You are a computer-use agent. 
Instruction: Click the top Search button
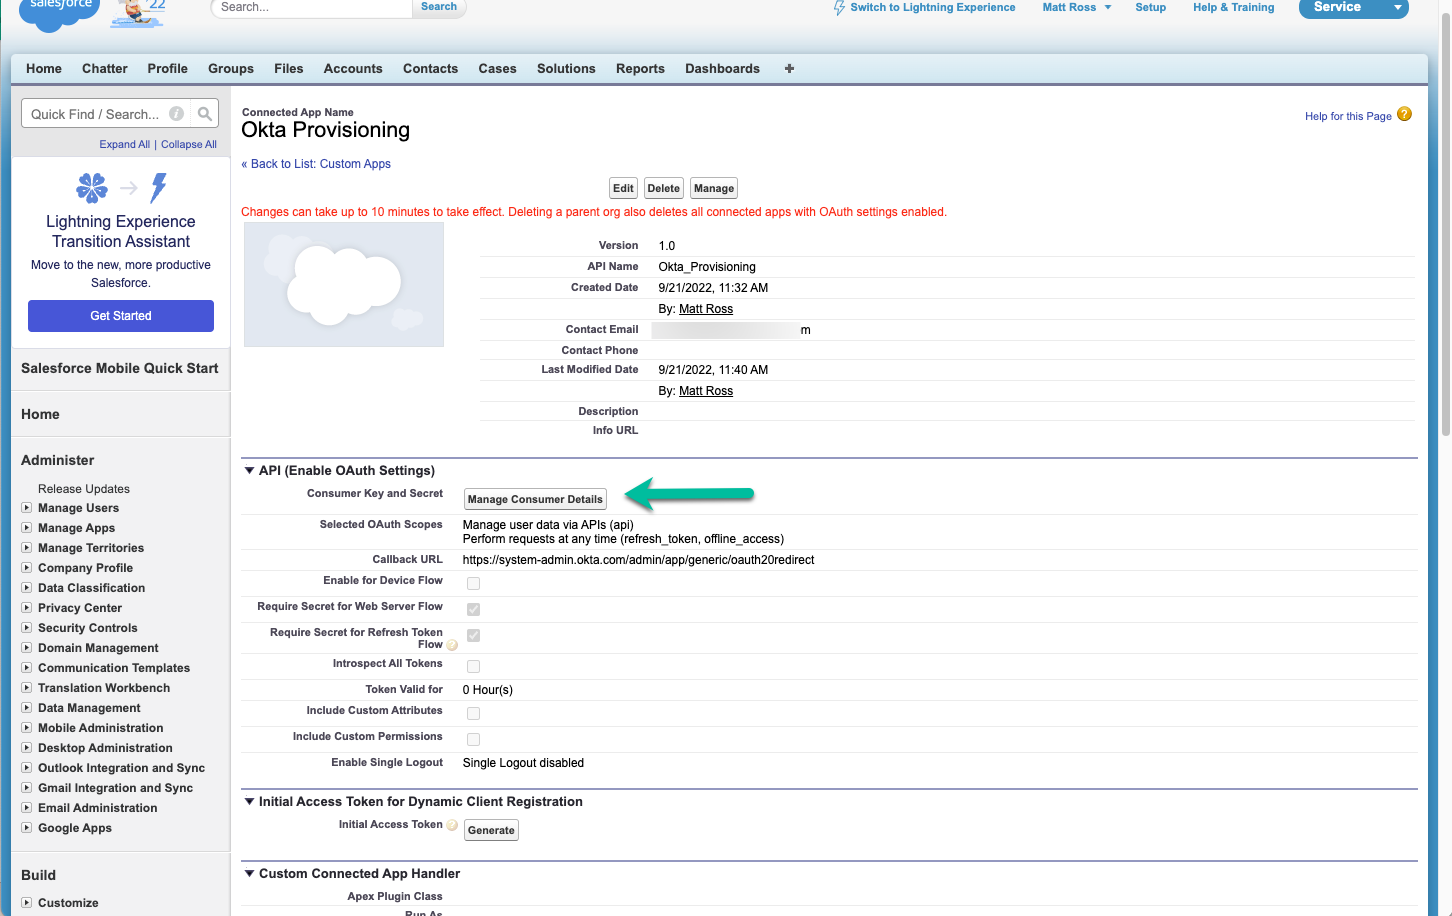[439, 7]
